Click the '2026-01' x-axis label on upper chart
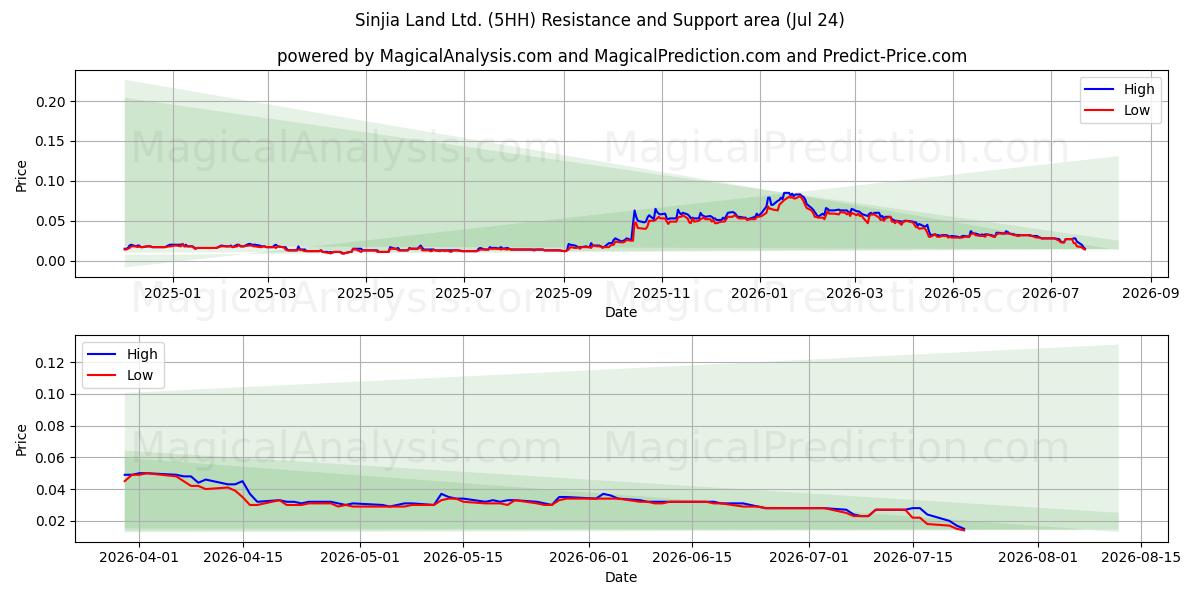 pyautogui.click(x=760, y=293)
